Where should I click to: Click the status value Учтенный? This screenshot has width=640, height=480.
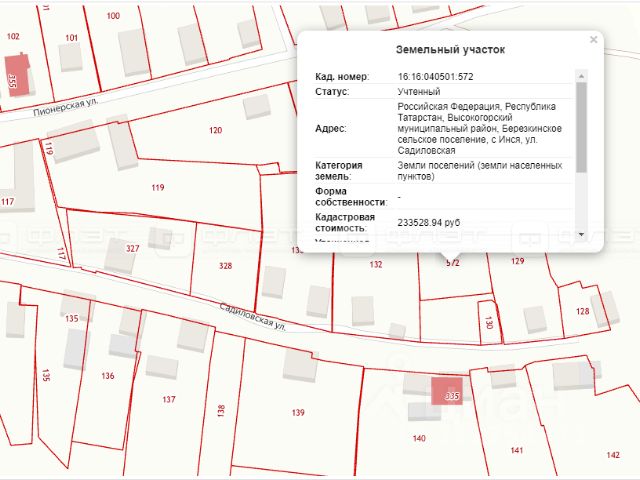click(x=419, y=91)
